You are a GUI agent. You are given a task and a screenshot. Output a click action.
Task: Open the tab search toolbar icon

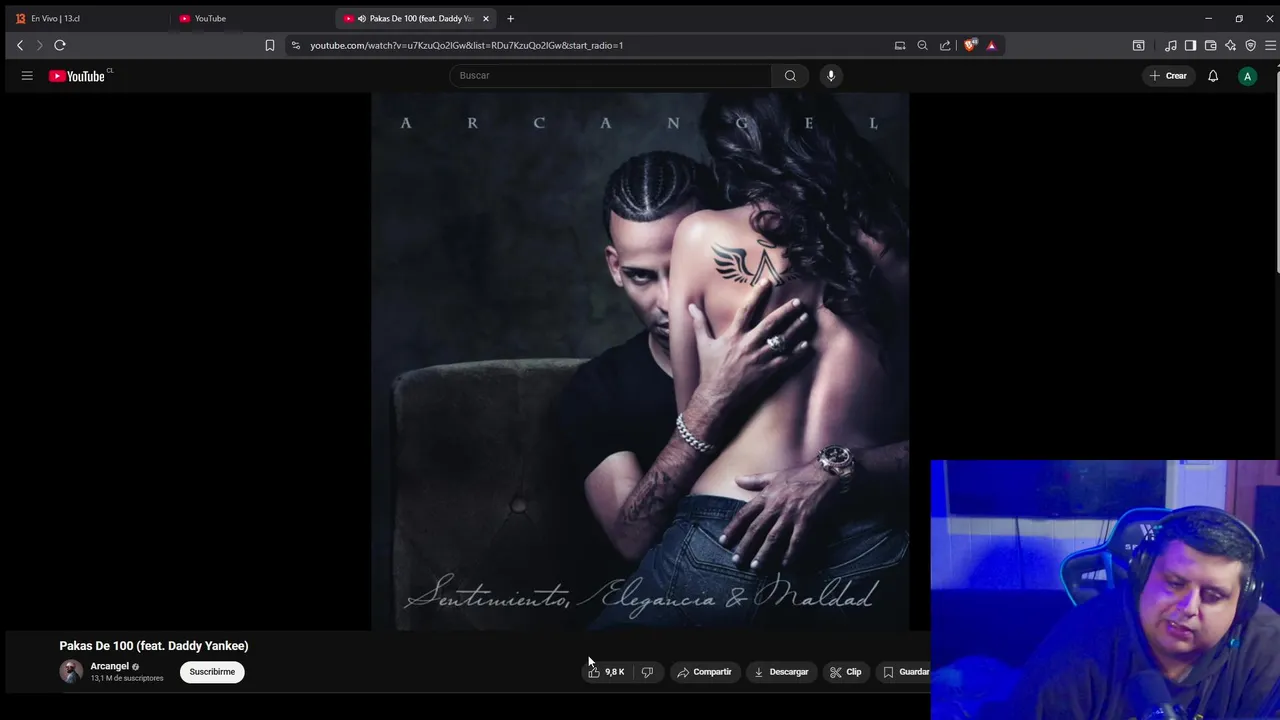1138,45
